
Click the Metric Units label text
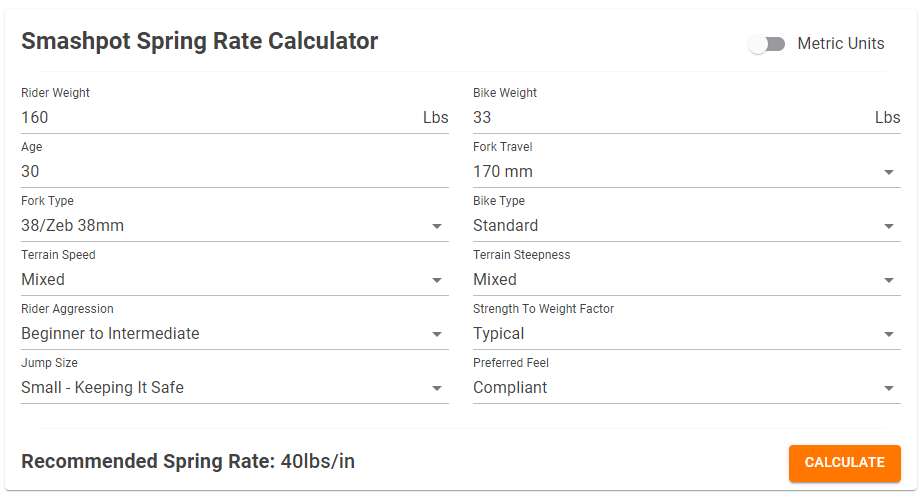840,44
